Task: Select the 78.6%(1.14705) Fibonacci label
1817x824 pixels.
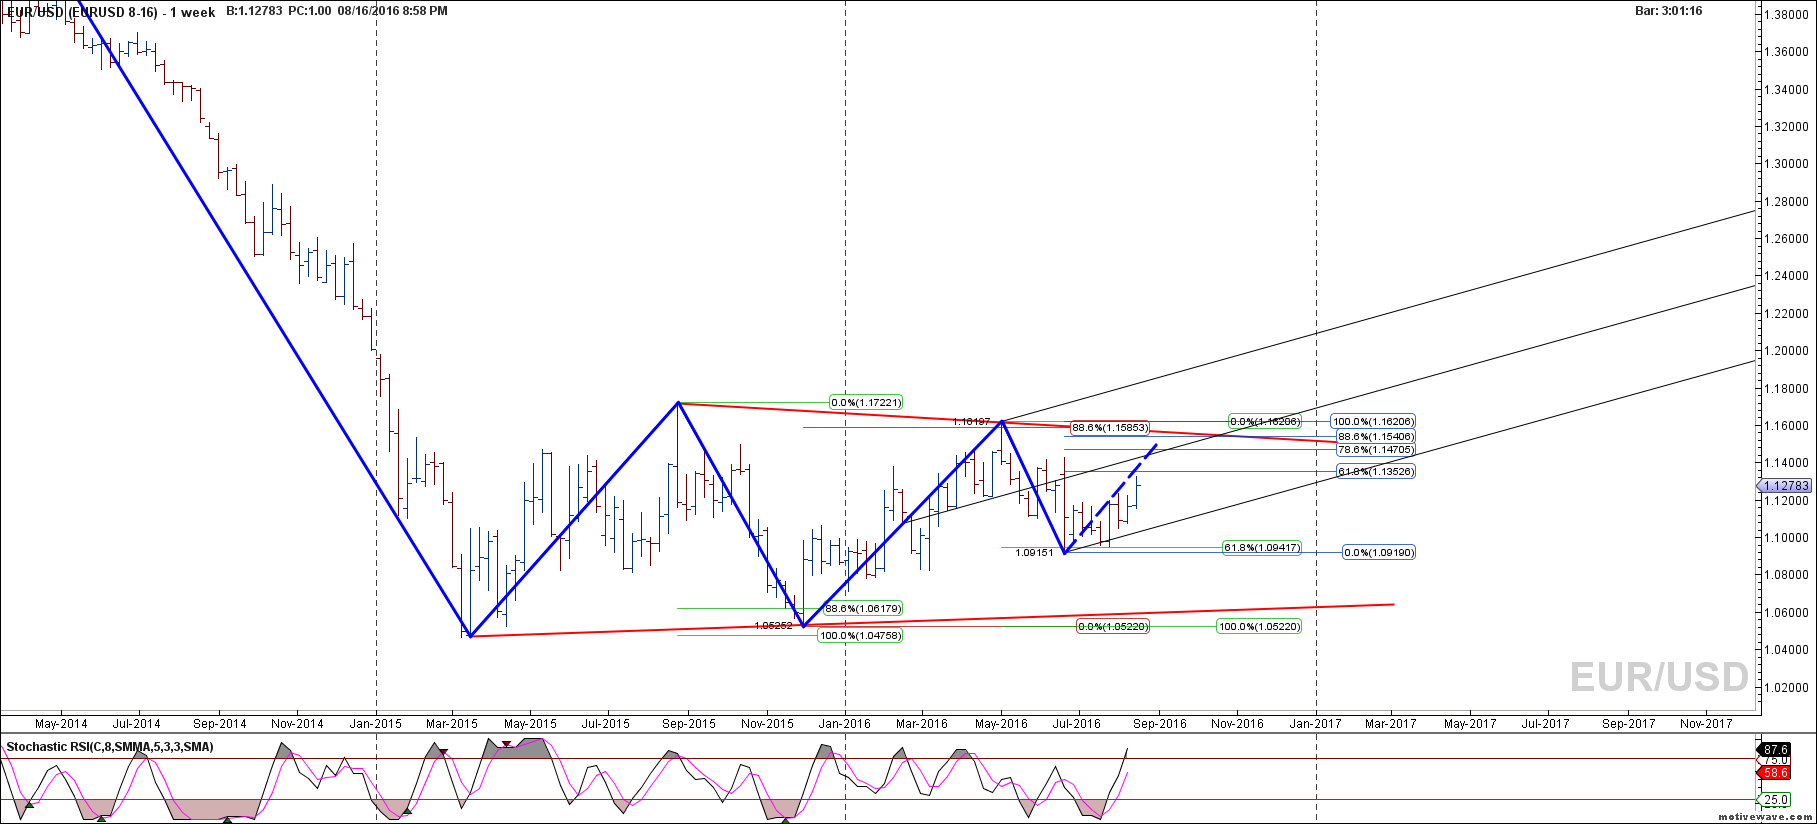Action: pos(1375,449)
